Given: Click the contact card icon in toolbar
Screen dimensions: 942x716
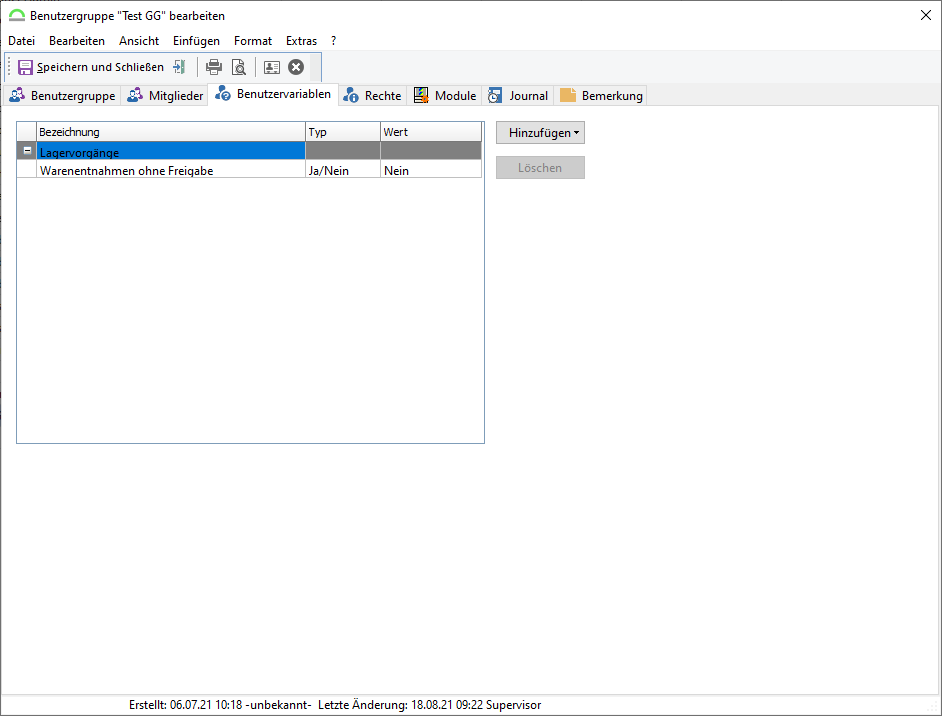Looking at the screenshot, I should tap(272, 67).
